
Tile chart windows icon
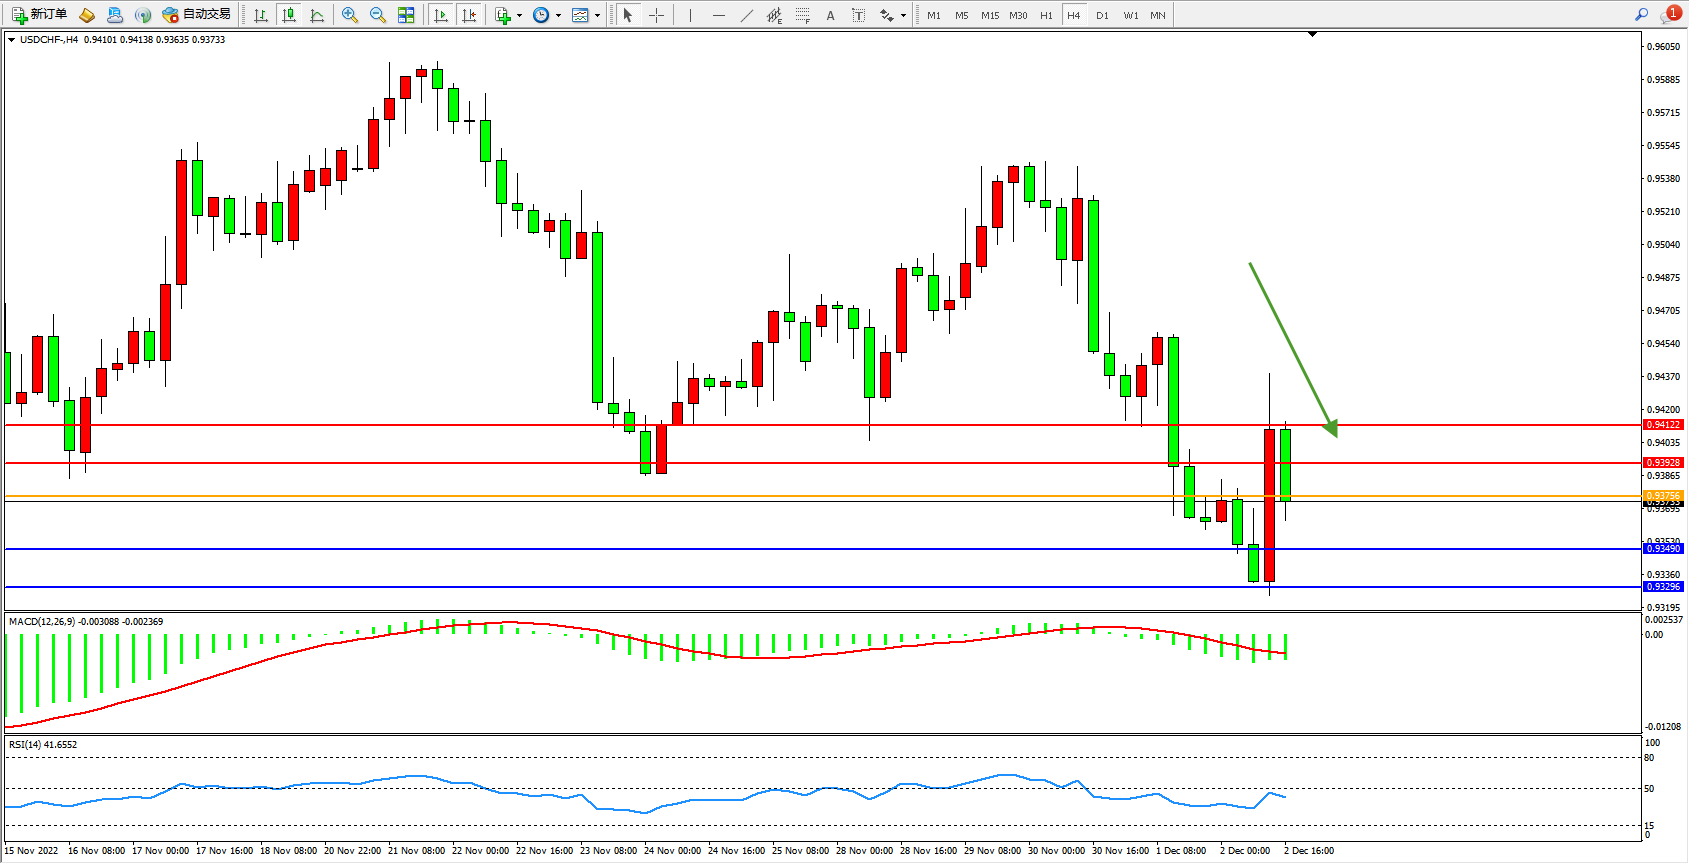[x=406, y=15]
